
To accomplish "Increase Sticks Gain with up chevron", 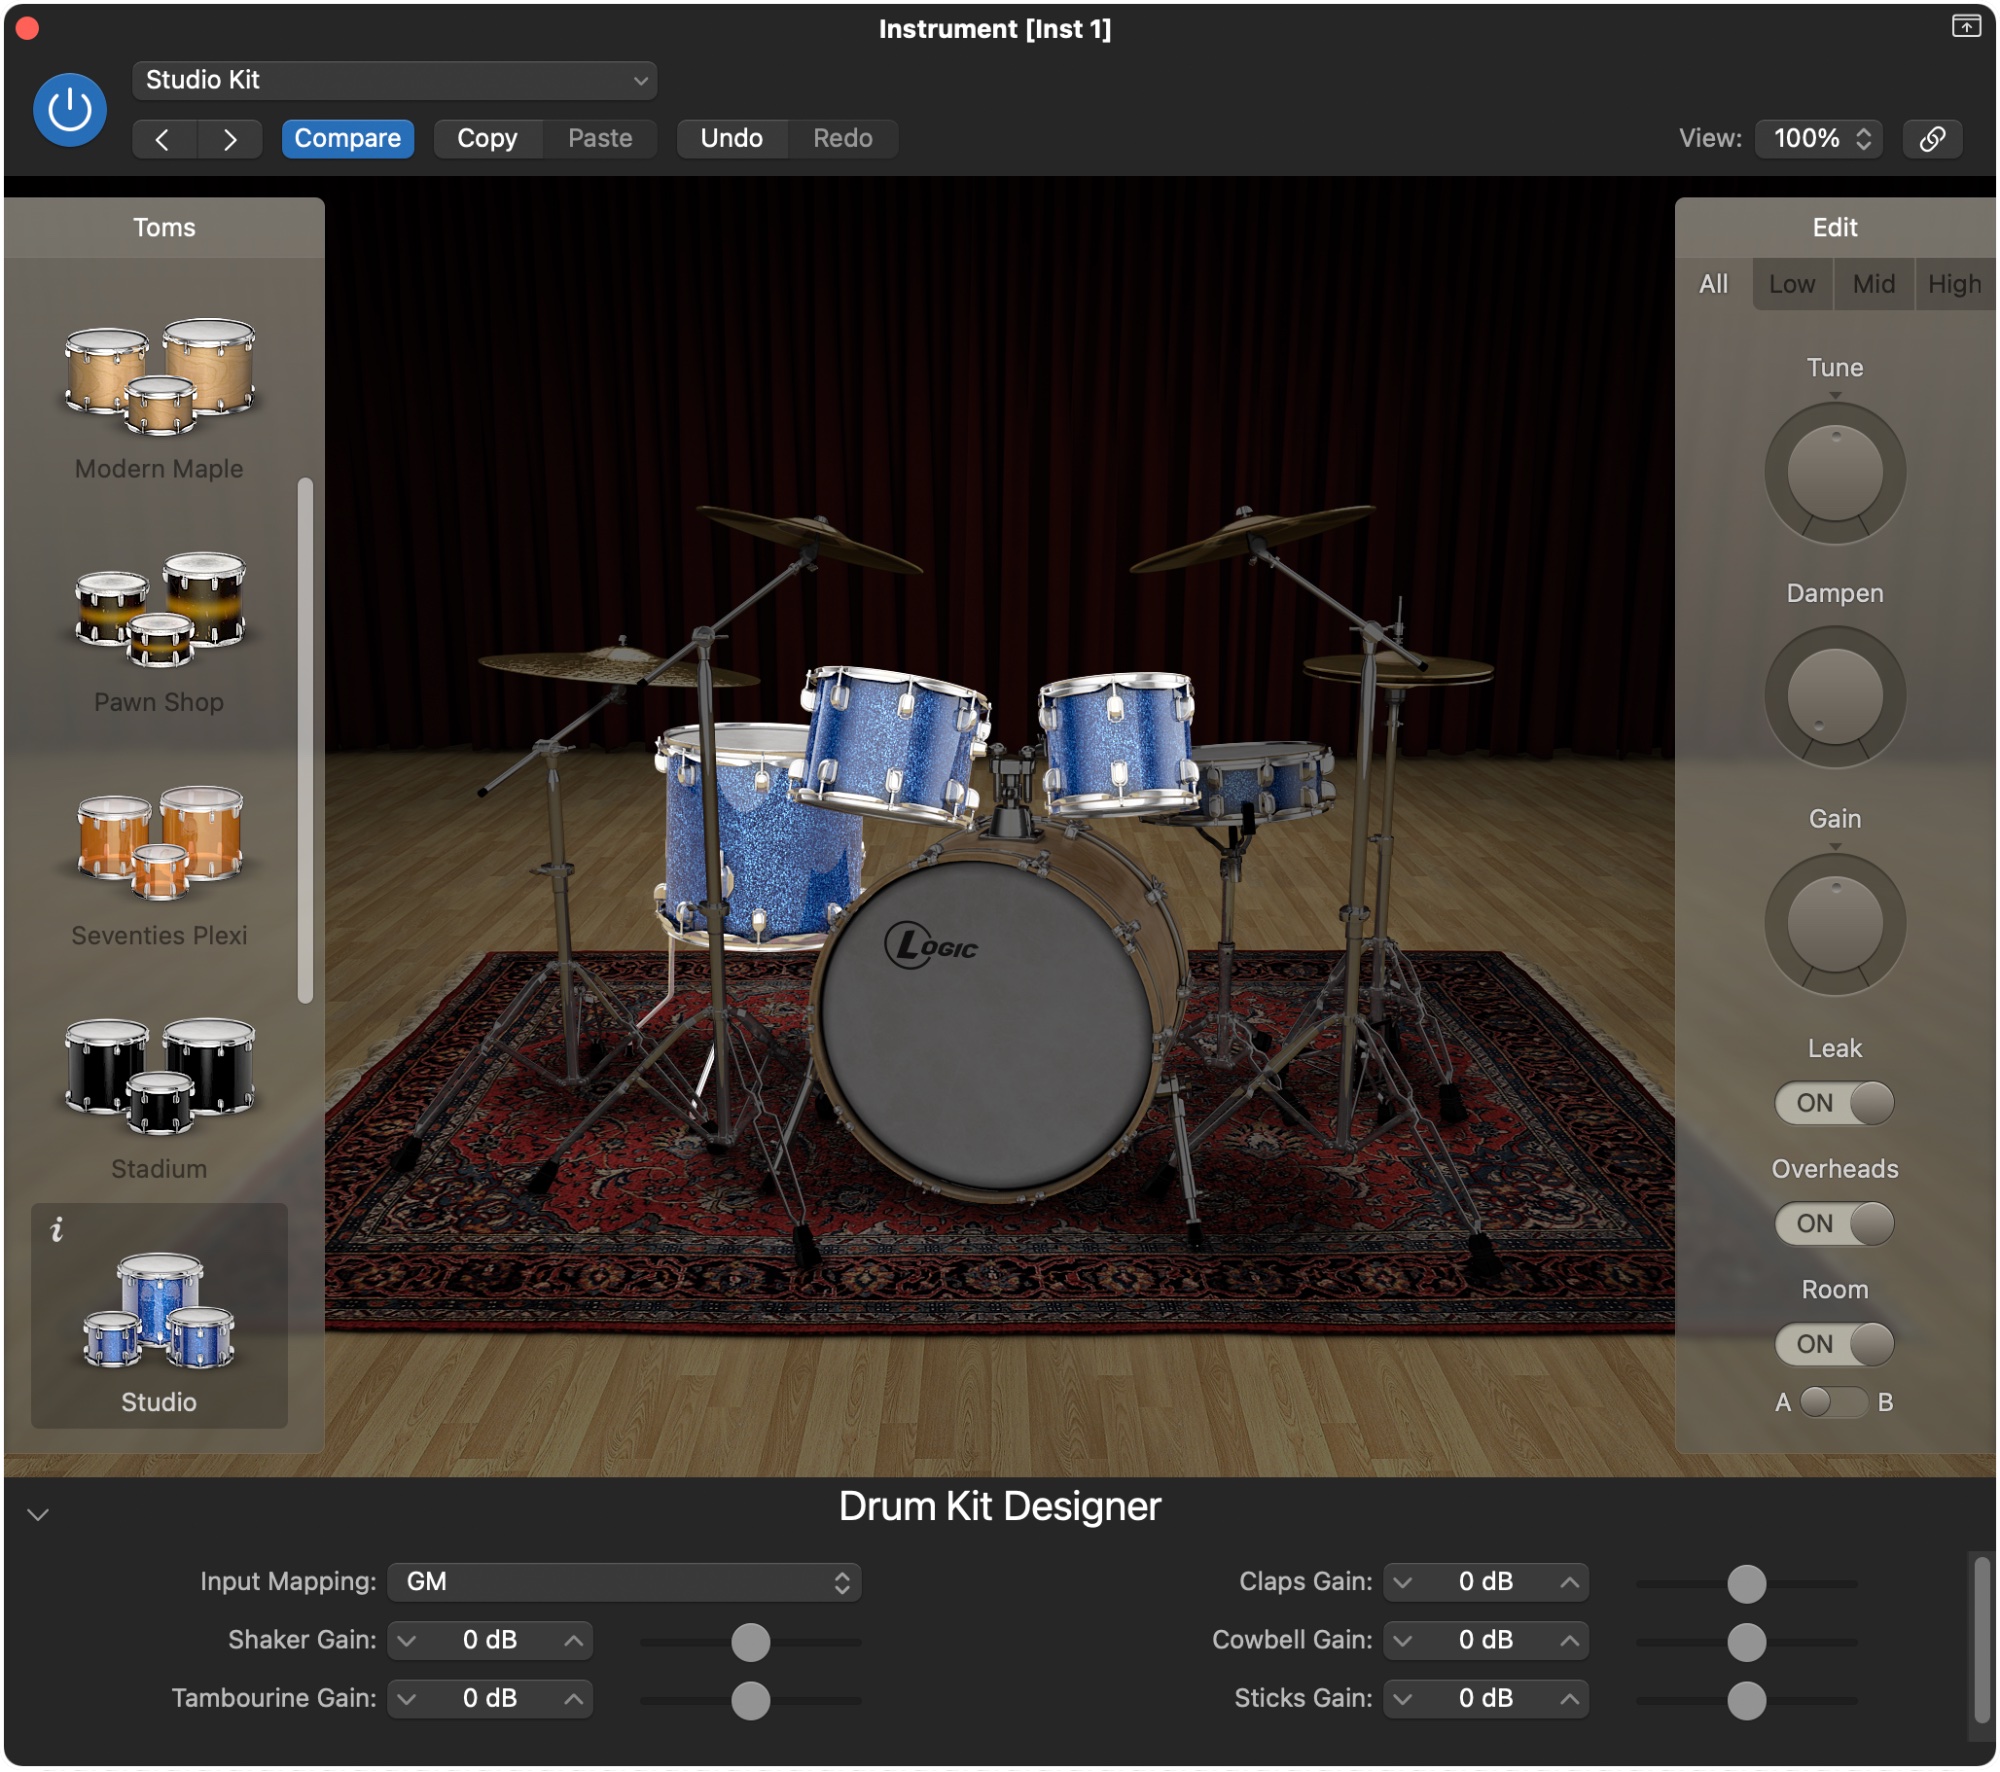I will [1569, 1699].
